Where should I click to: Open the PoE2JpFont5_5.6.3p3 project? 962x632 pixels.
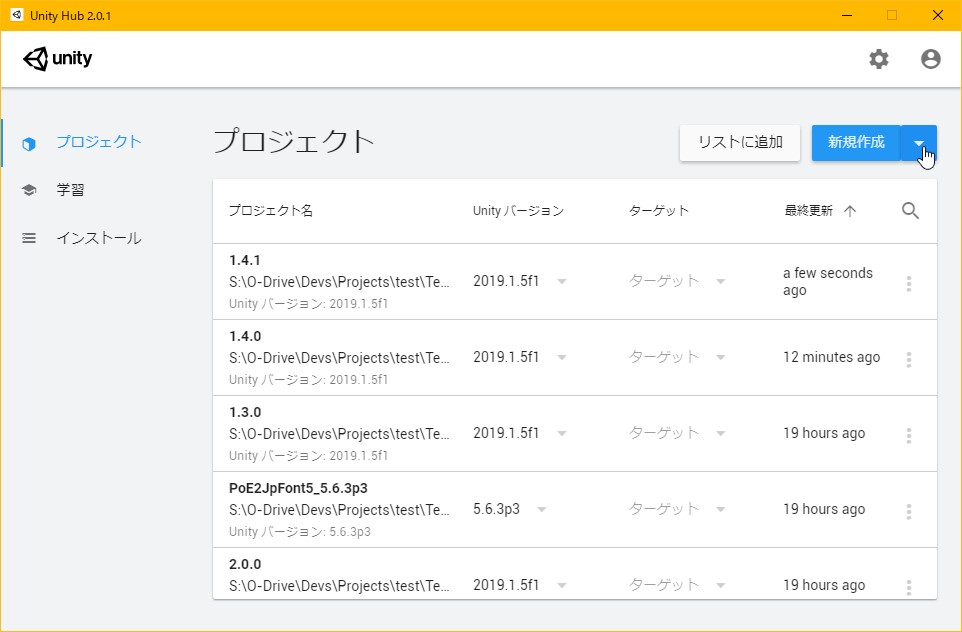(298, 488)
